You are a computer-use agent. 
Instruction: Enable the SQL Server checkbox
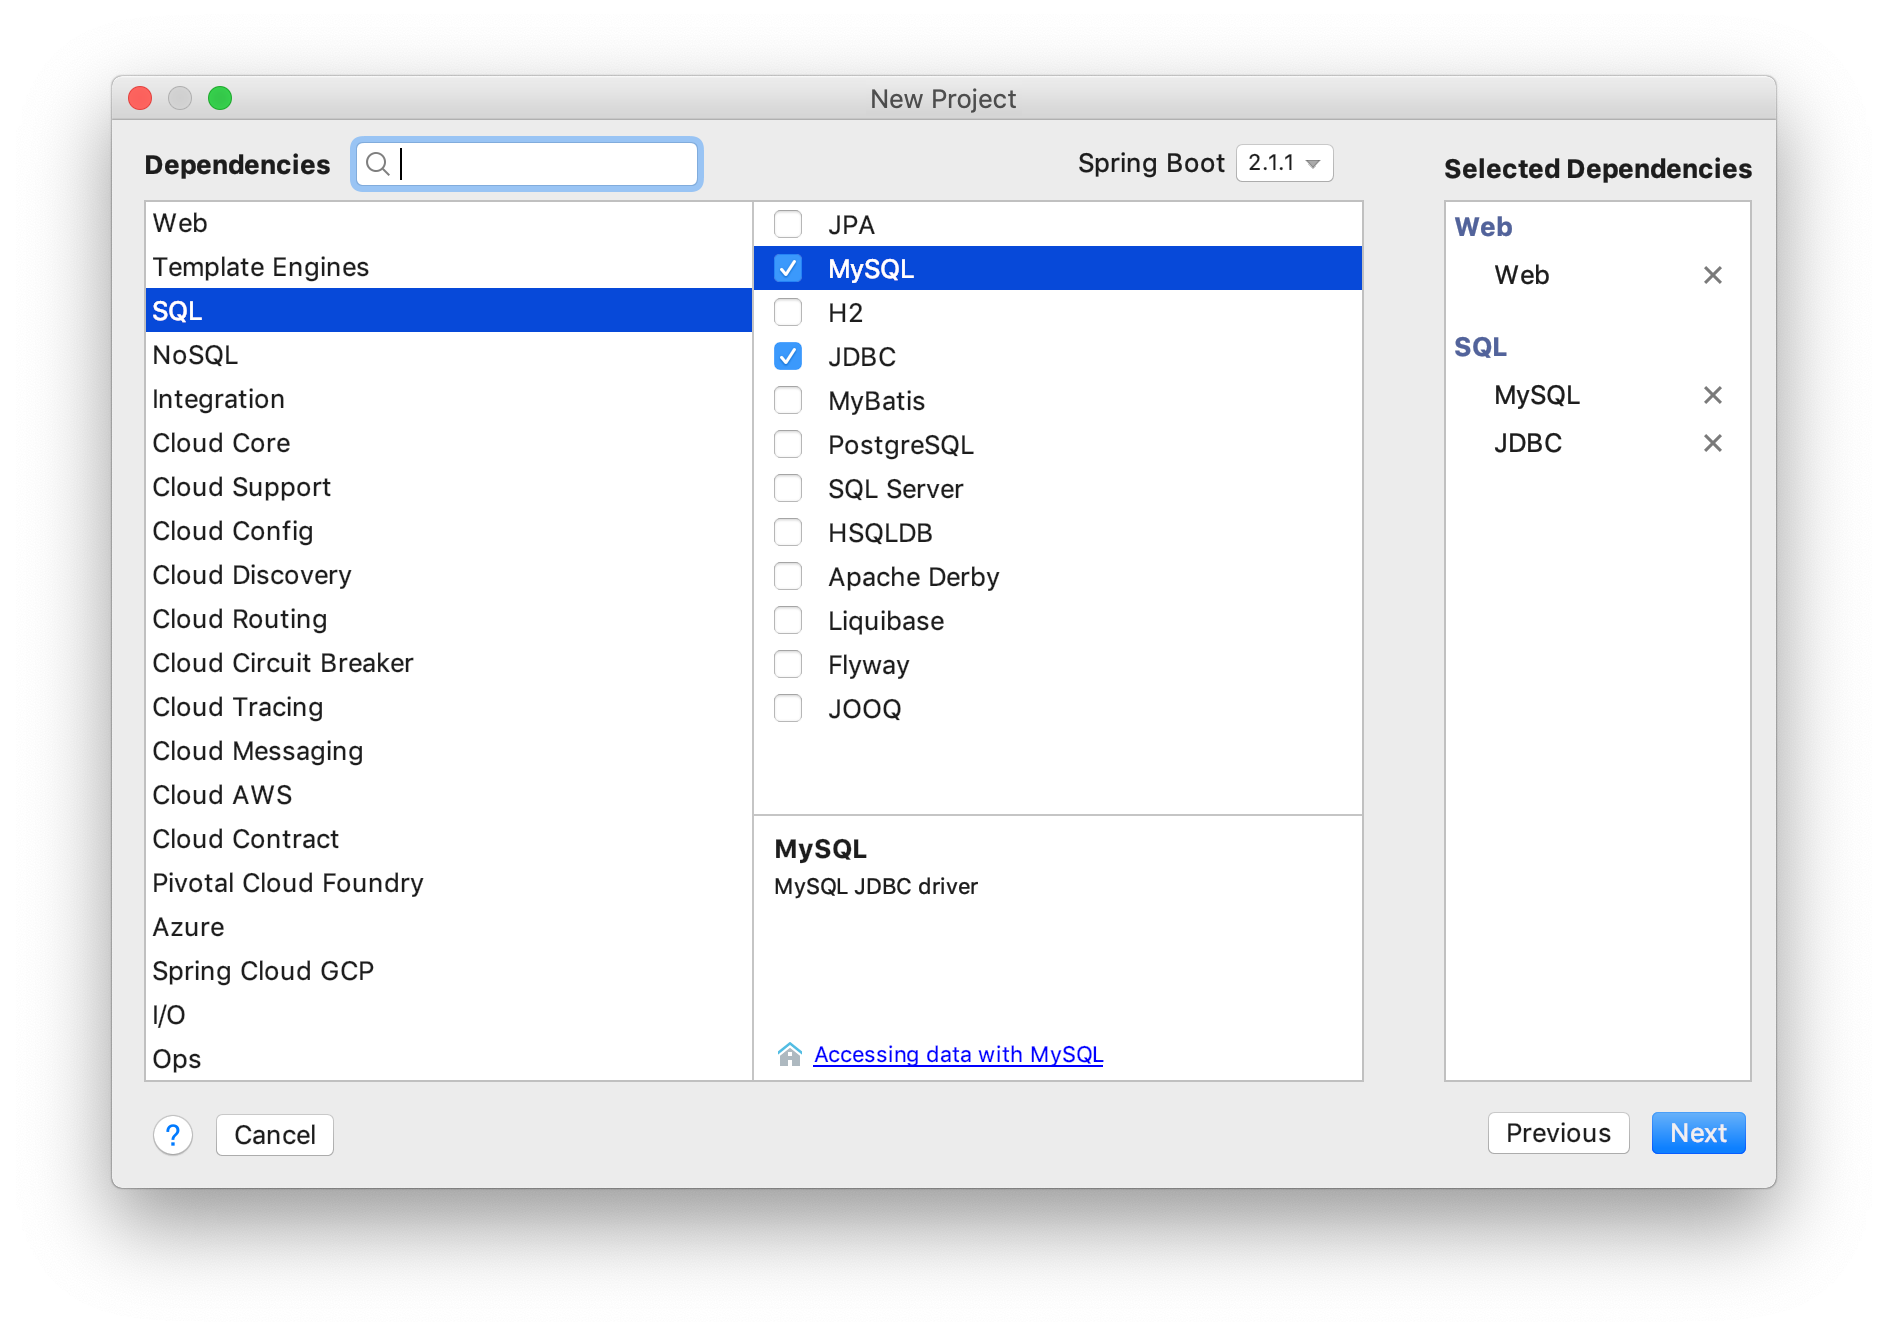coord(788,488)
